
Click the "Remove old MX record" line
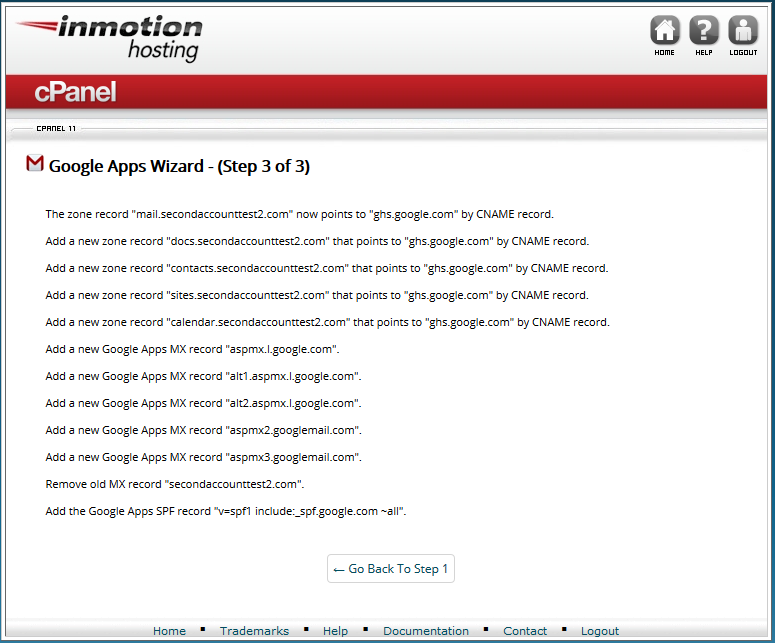click(174, 484)
